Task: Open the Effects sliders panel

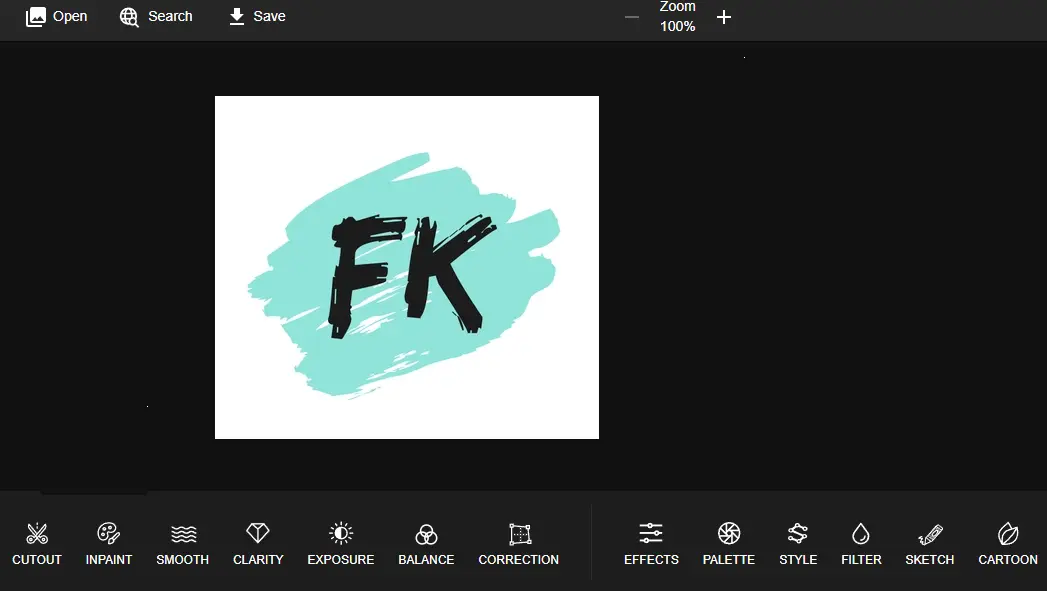Action: [x=651, y=544]
